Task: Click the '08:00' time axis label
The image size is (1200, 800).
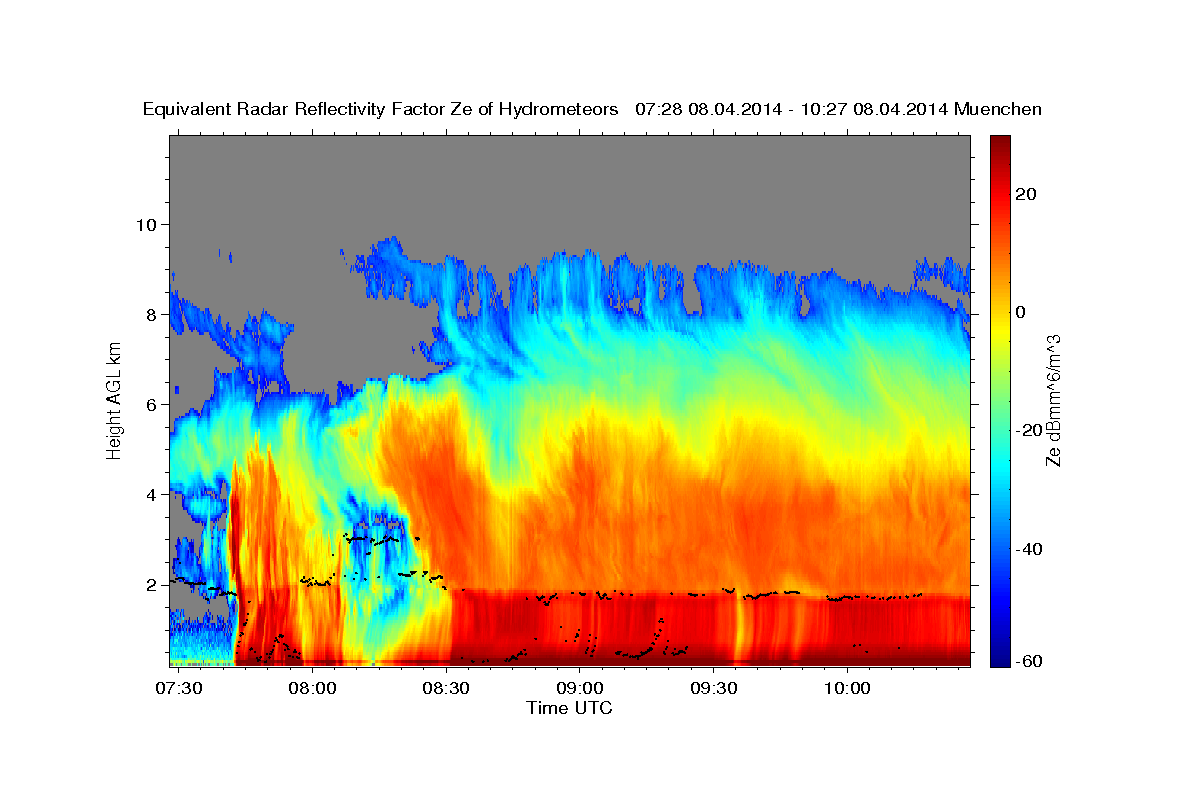Action: point(313,689)
